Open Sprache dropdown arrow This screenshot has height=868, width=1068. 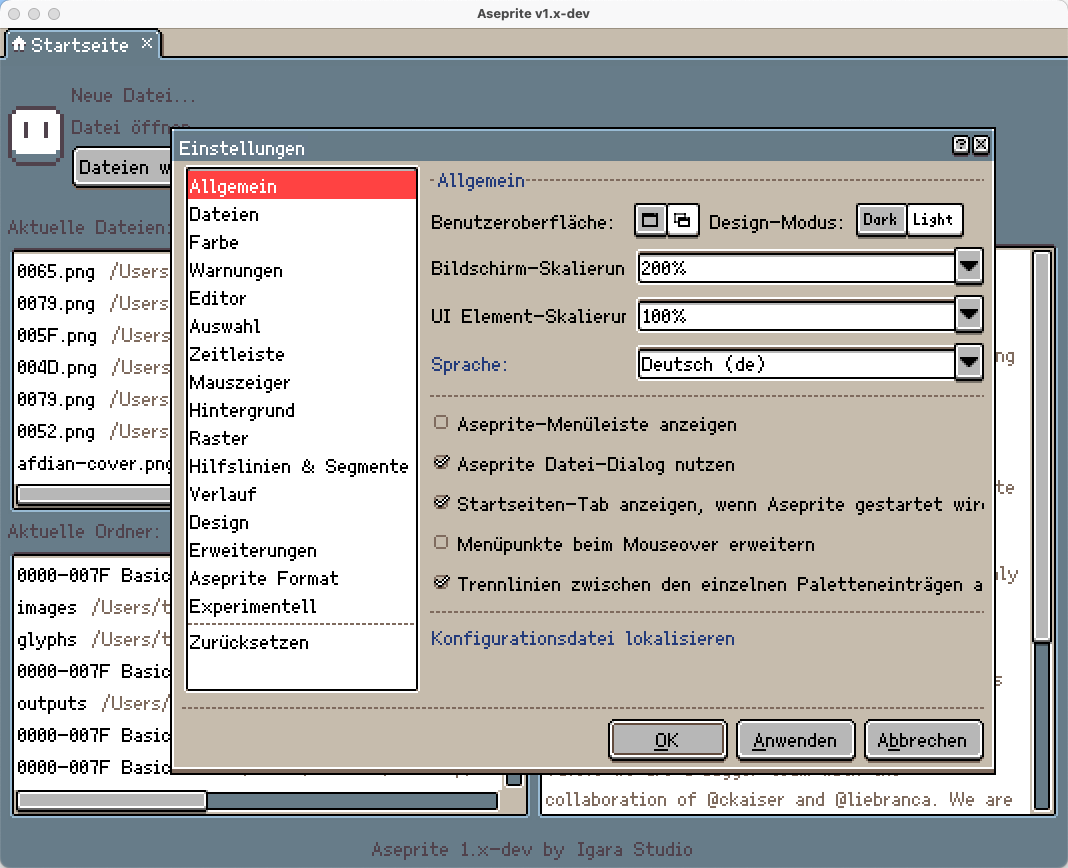click(x=969, y=362)
